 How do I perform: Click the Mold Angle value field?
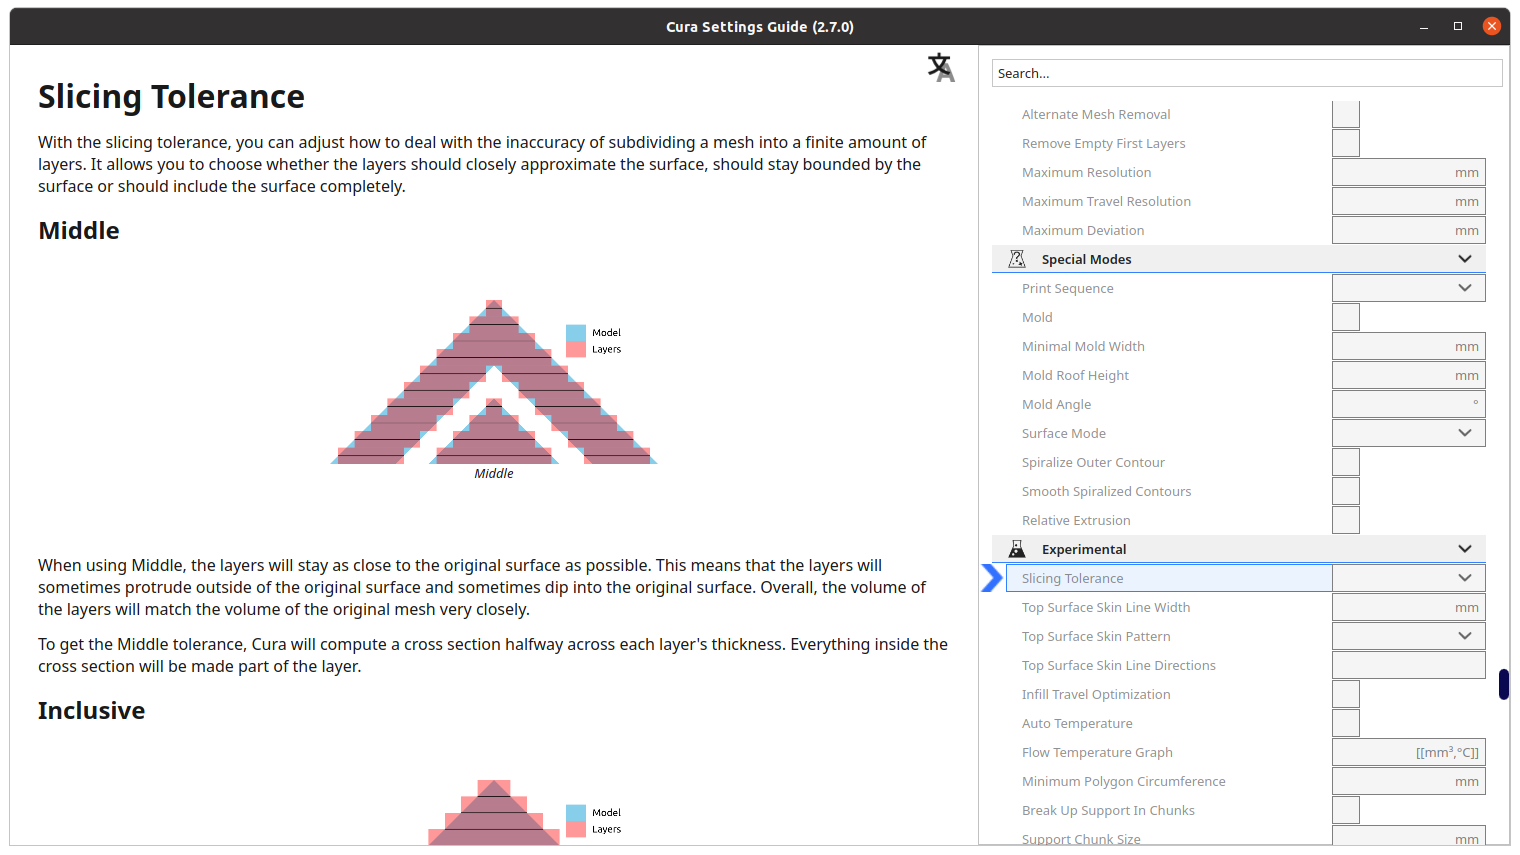point(1409,404)
